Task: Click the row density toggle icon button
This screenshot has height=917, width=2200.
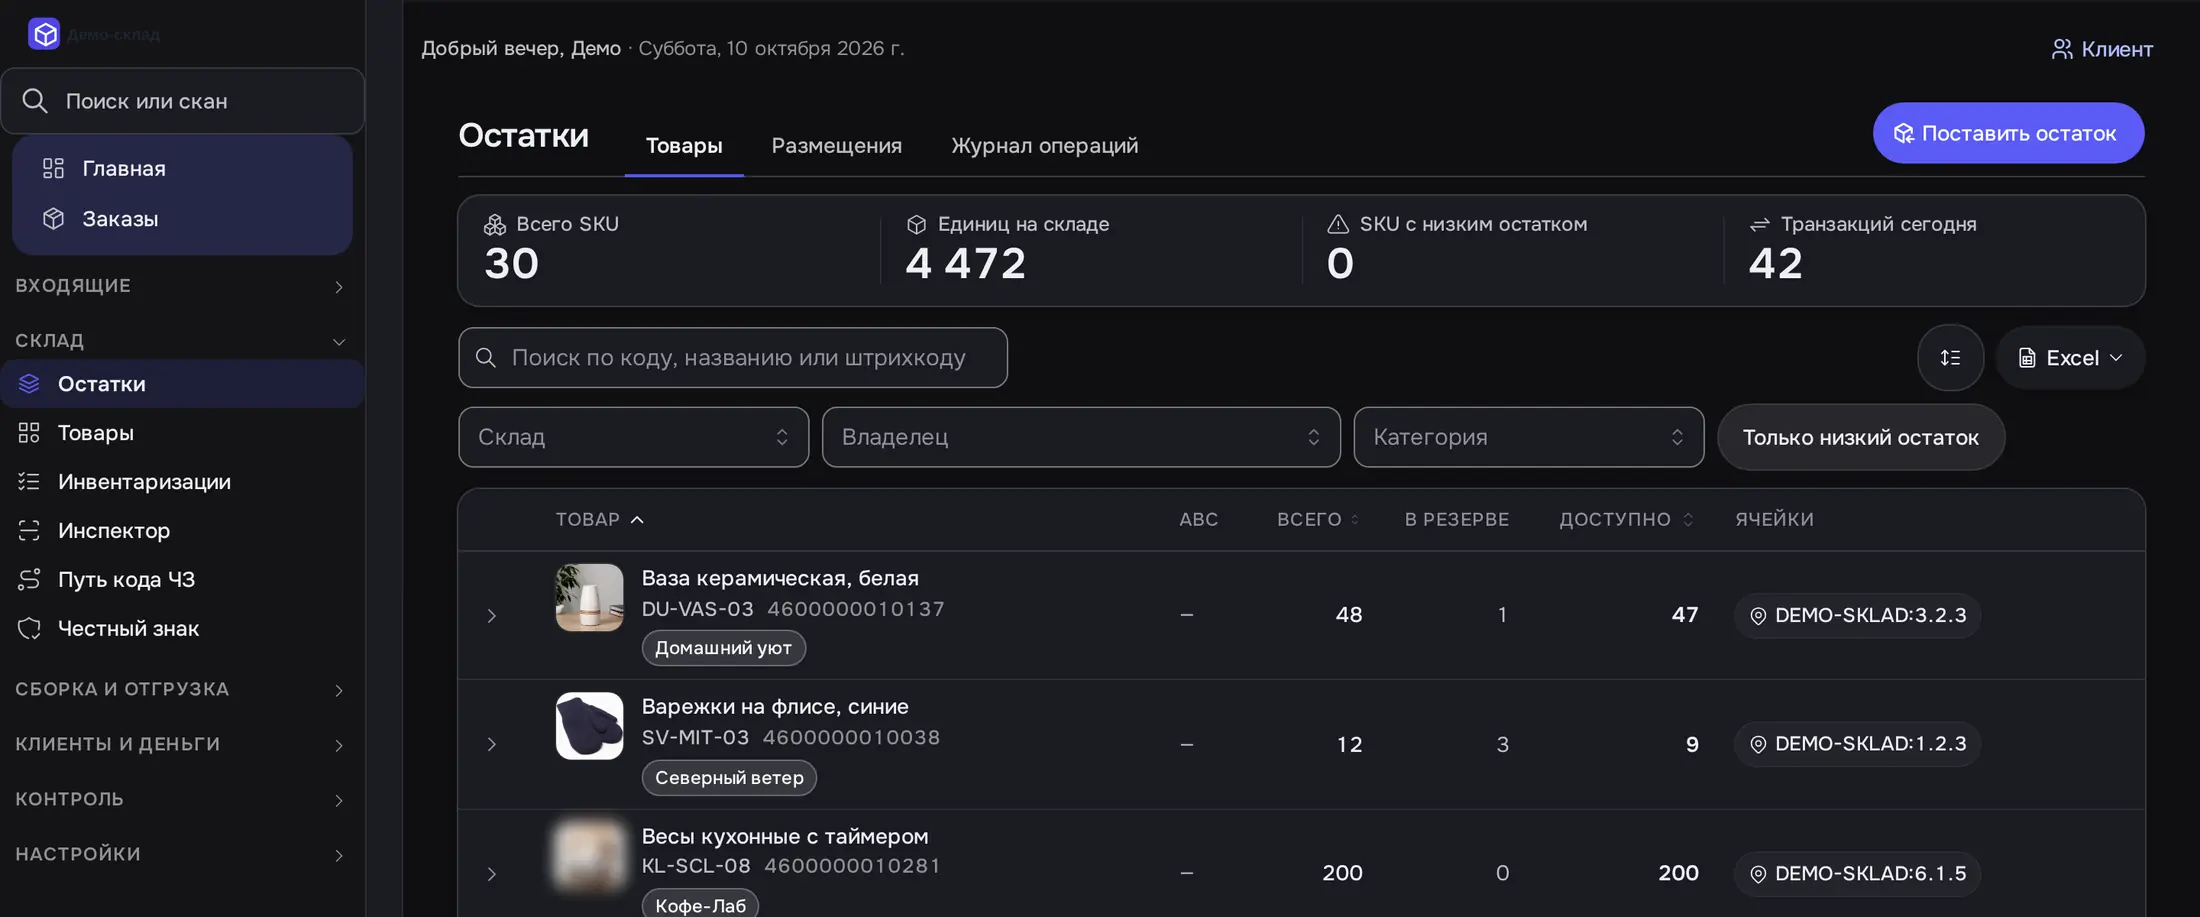Action: pyautogui.click(x=1950, y=358)
